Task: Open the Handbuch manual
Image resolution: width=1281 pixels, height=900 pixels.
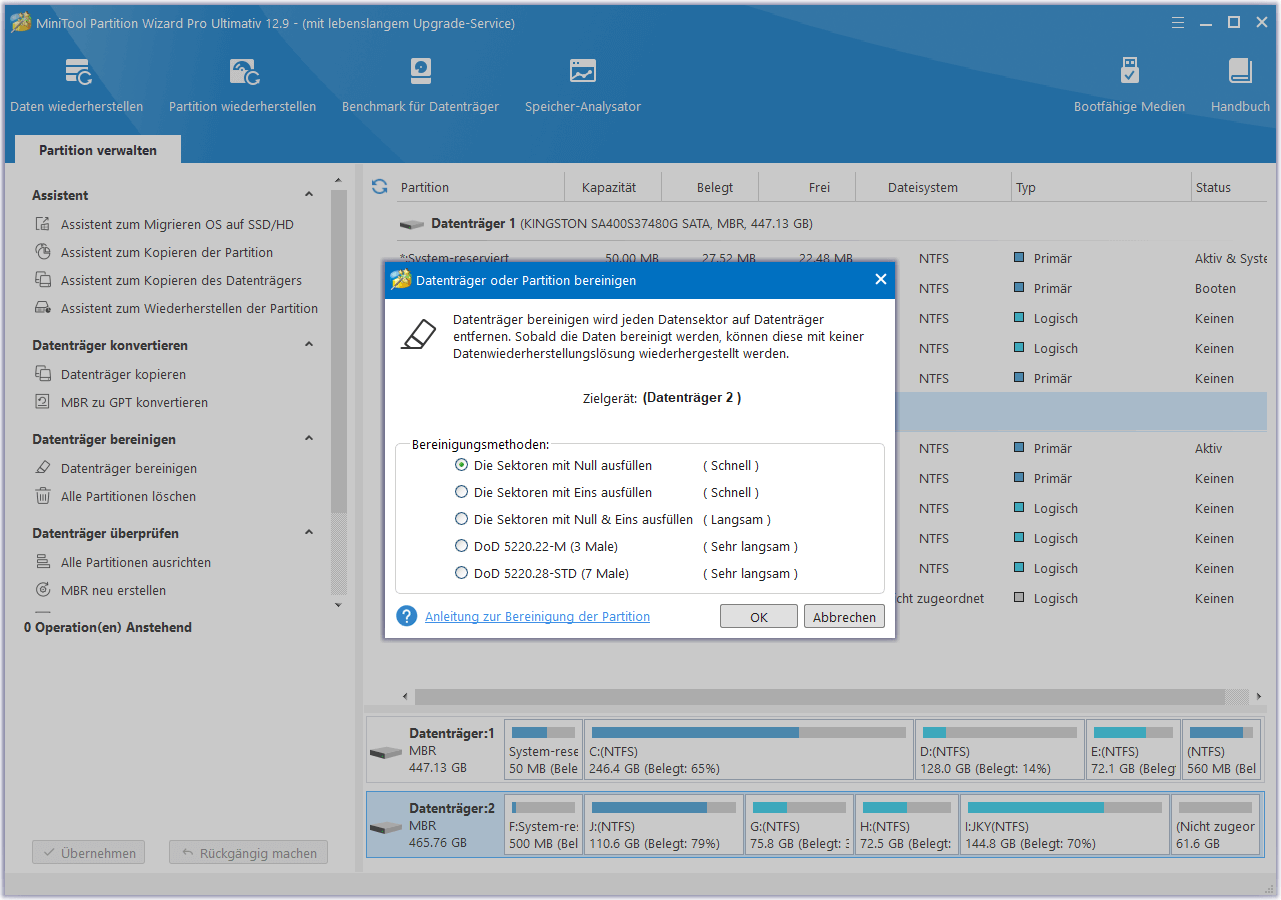Action: coord(1240,85)
